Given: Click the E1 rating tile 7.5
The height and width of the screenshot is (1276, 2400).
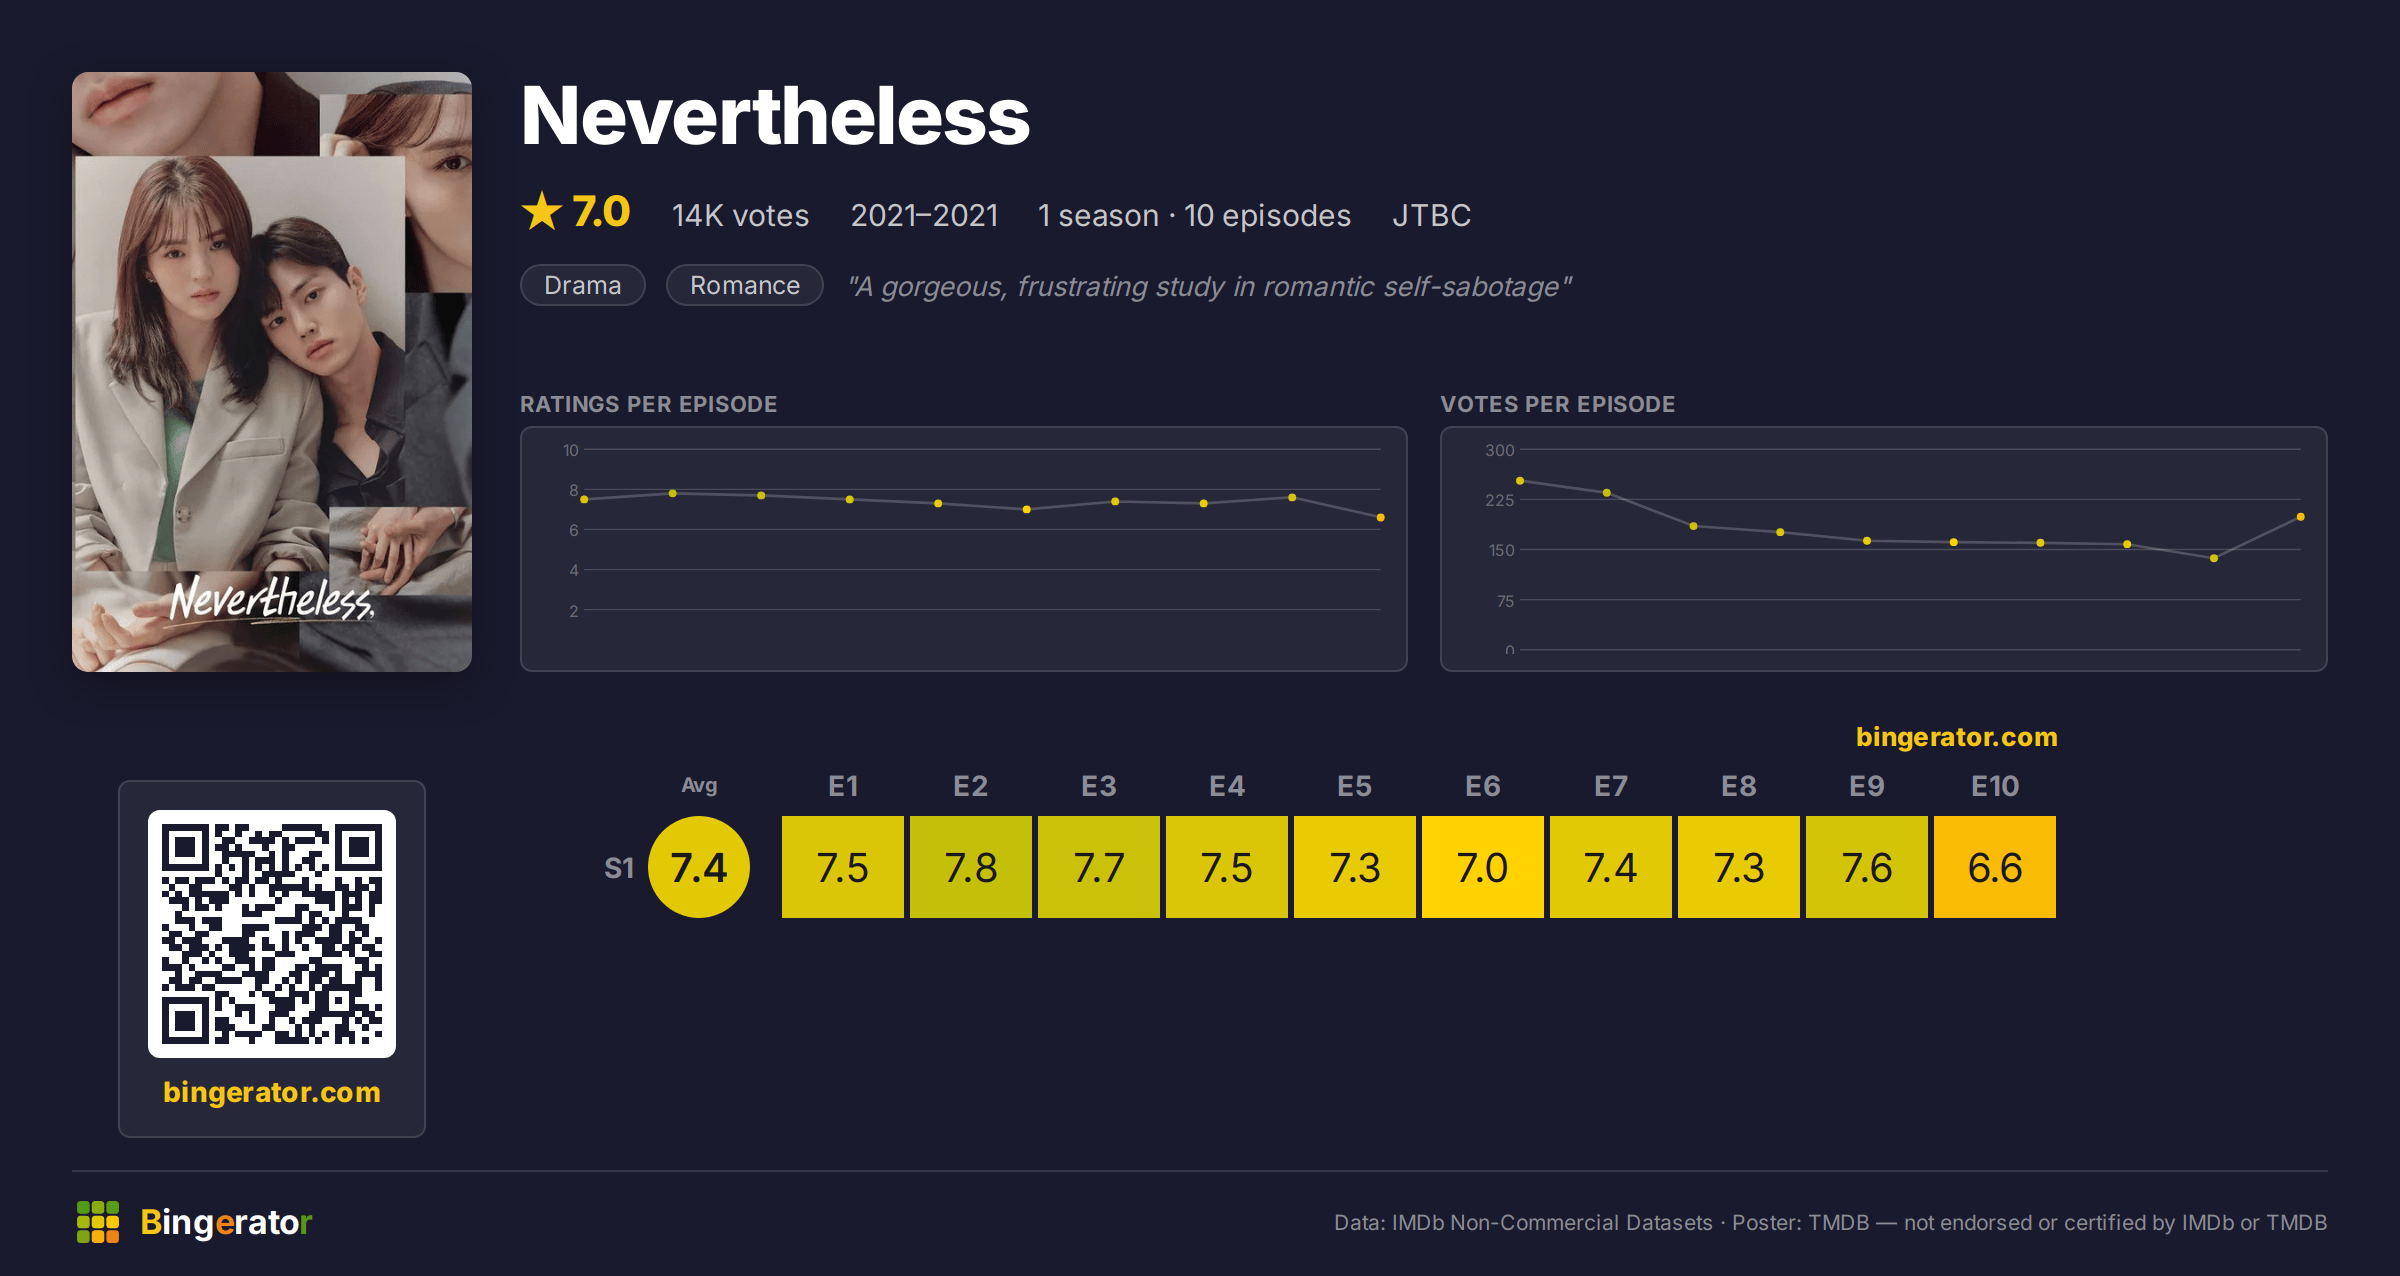Looking at the screenshot, I should (843, 867).
